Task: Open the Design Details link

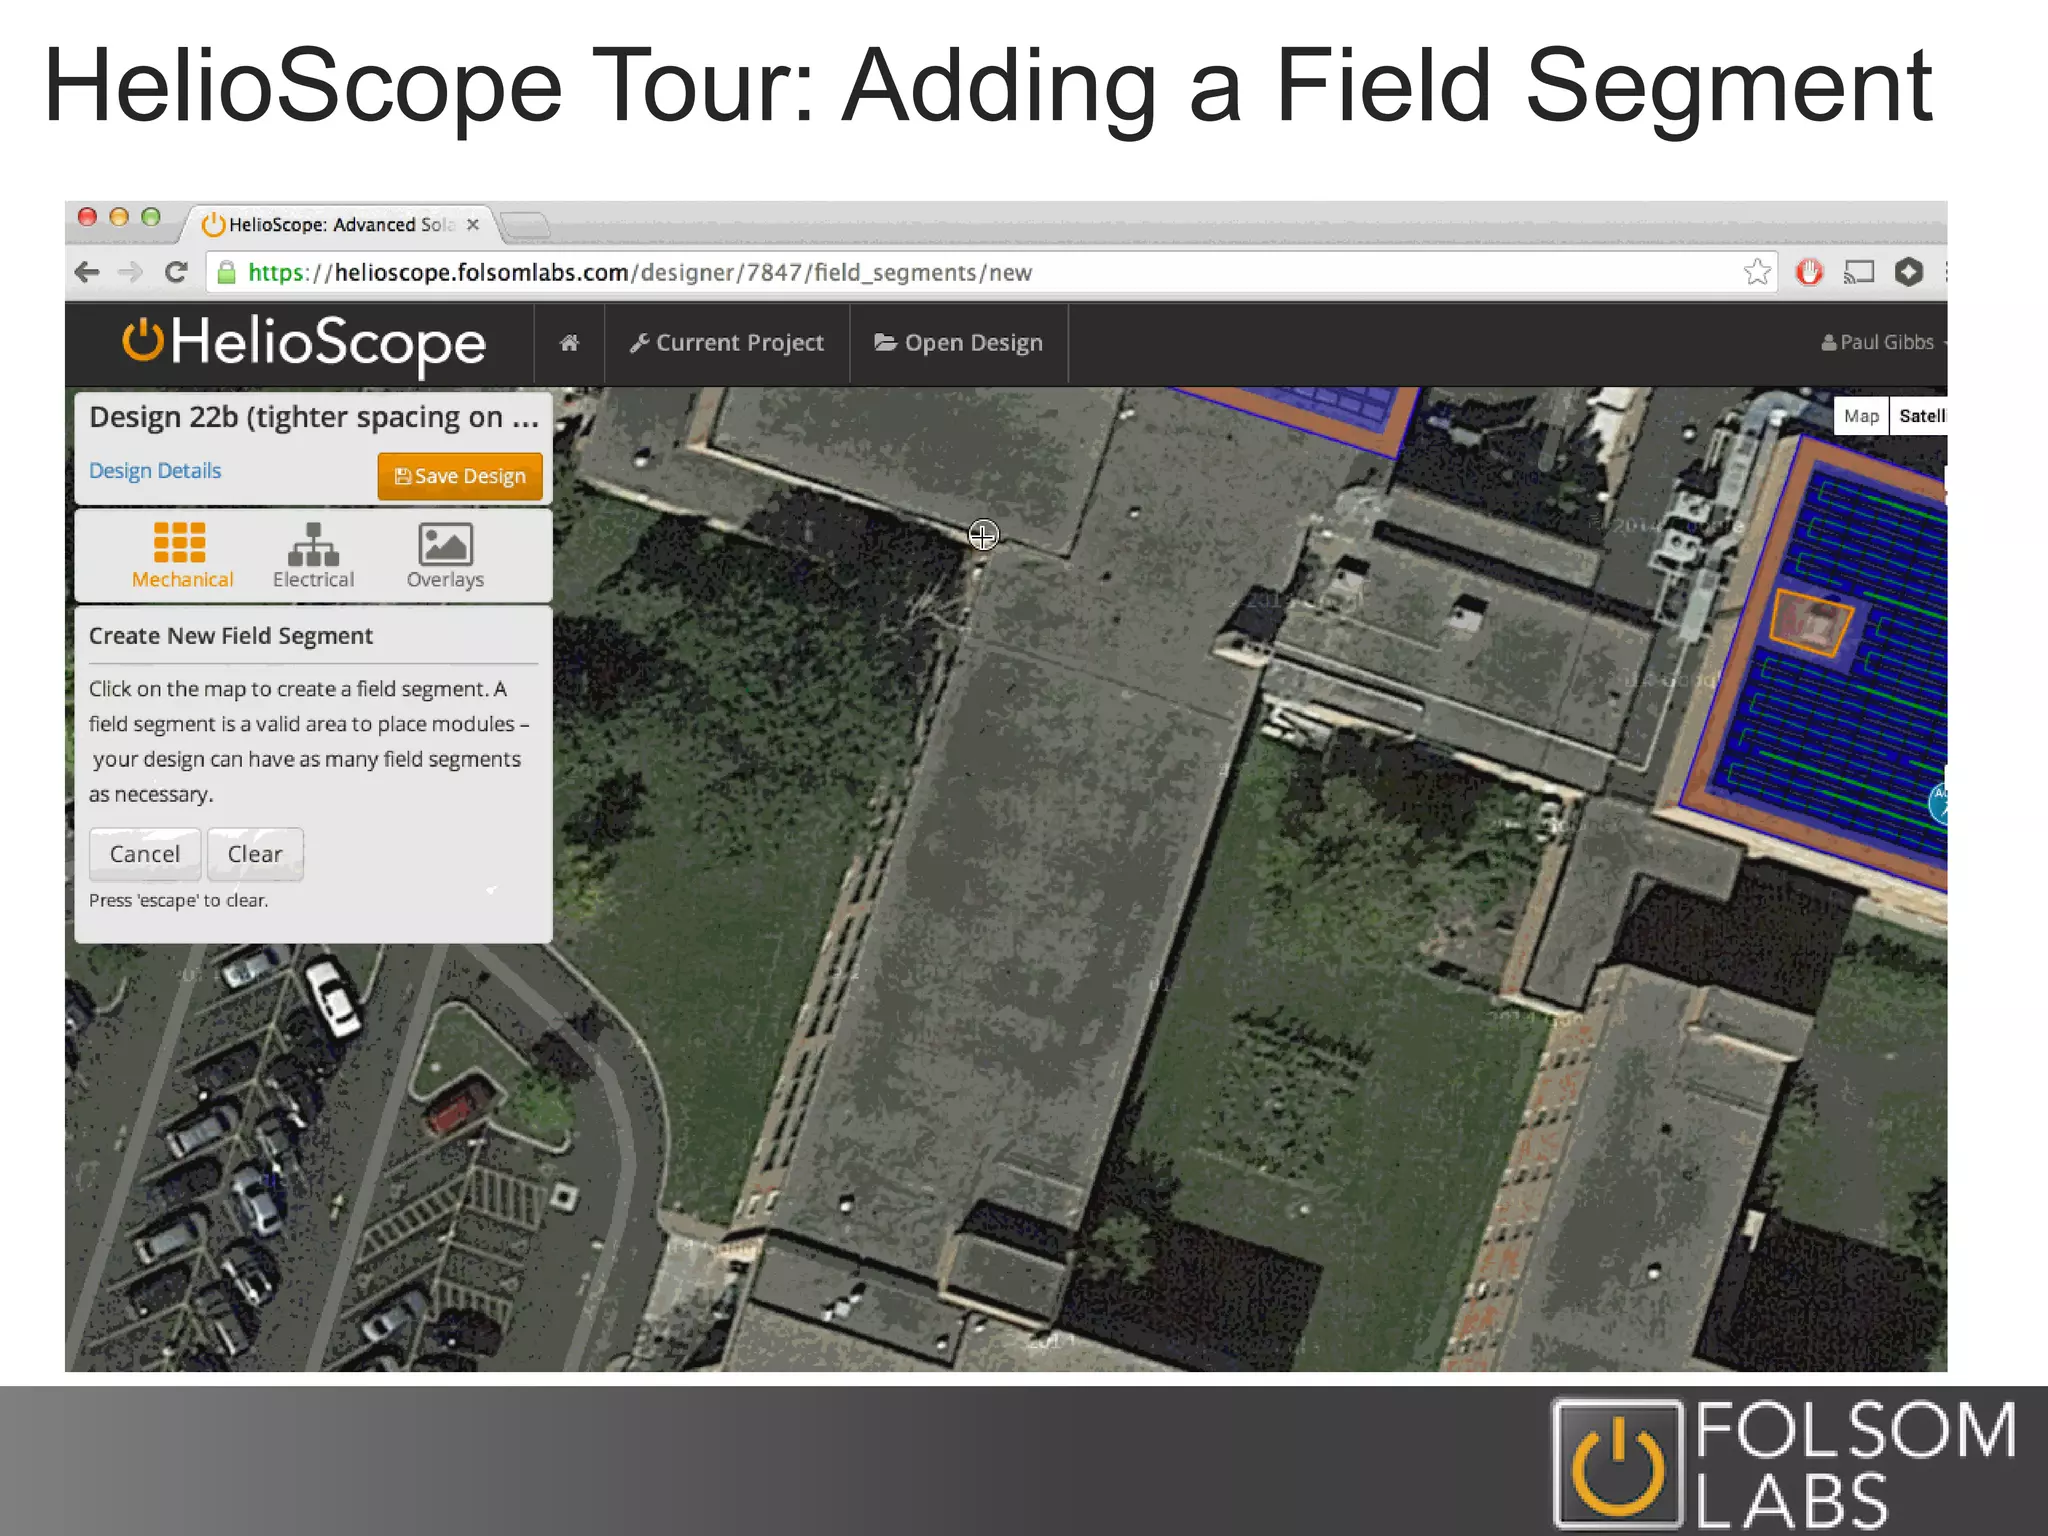Action: click(x=155, y=471)
